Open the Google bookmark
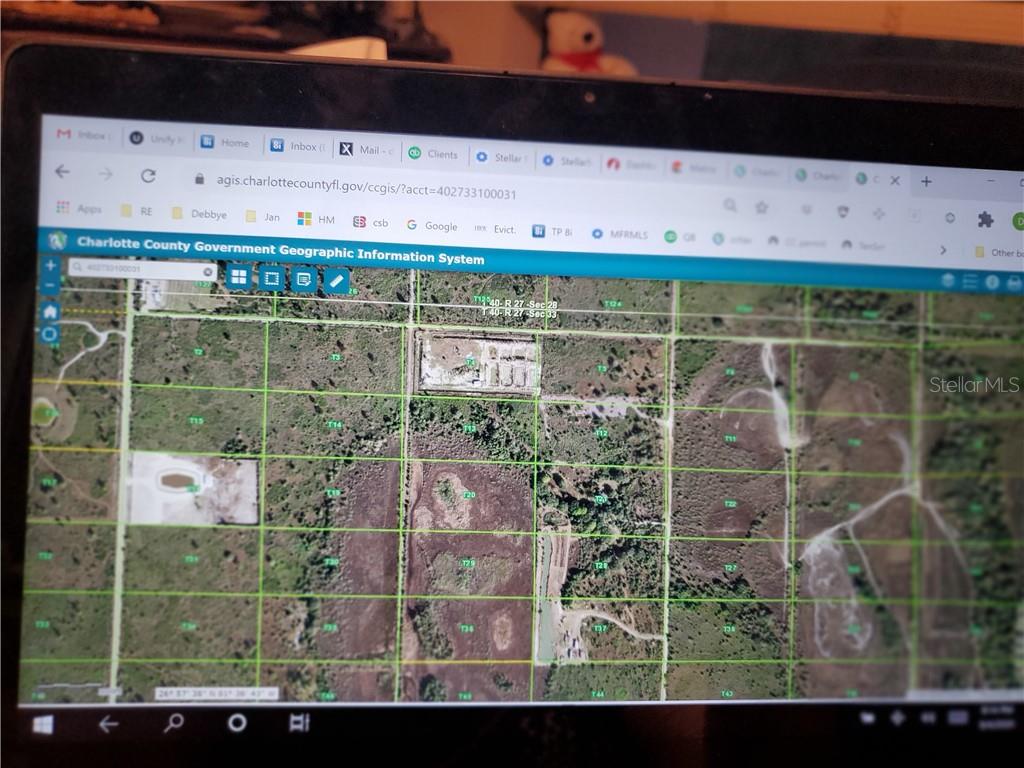This screenshot has width=1024, height=768. 432,226
